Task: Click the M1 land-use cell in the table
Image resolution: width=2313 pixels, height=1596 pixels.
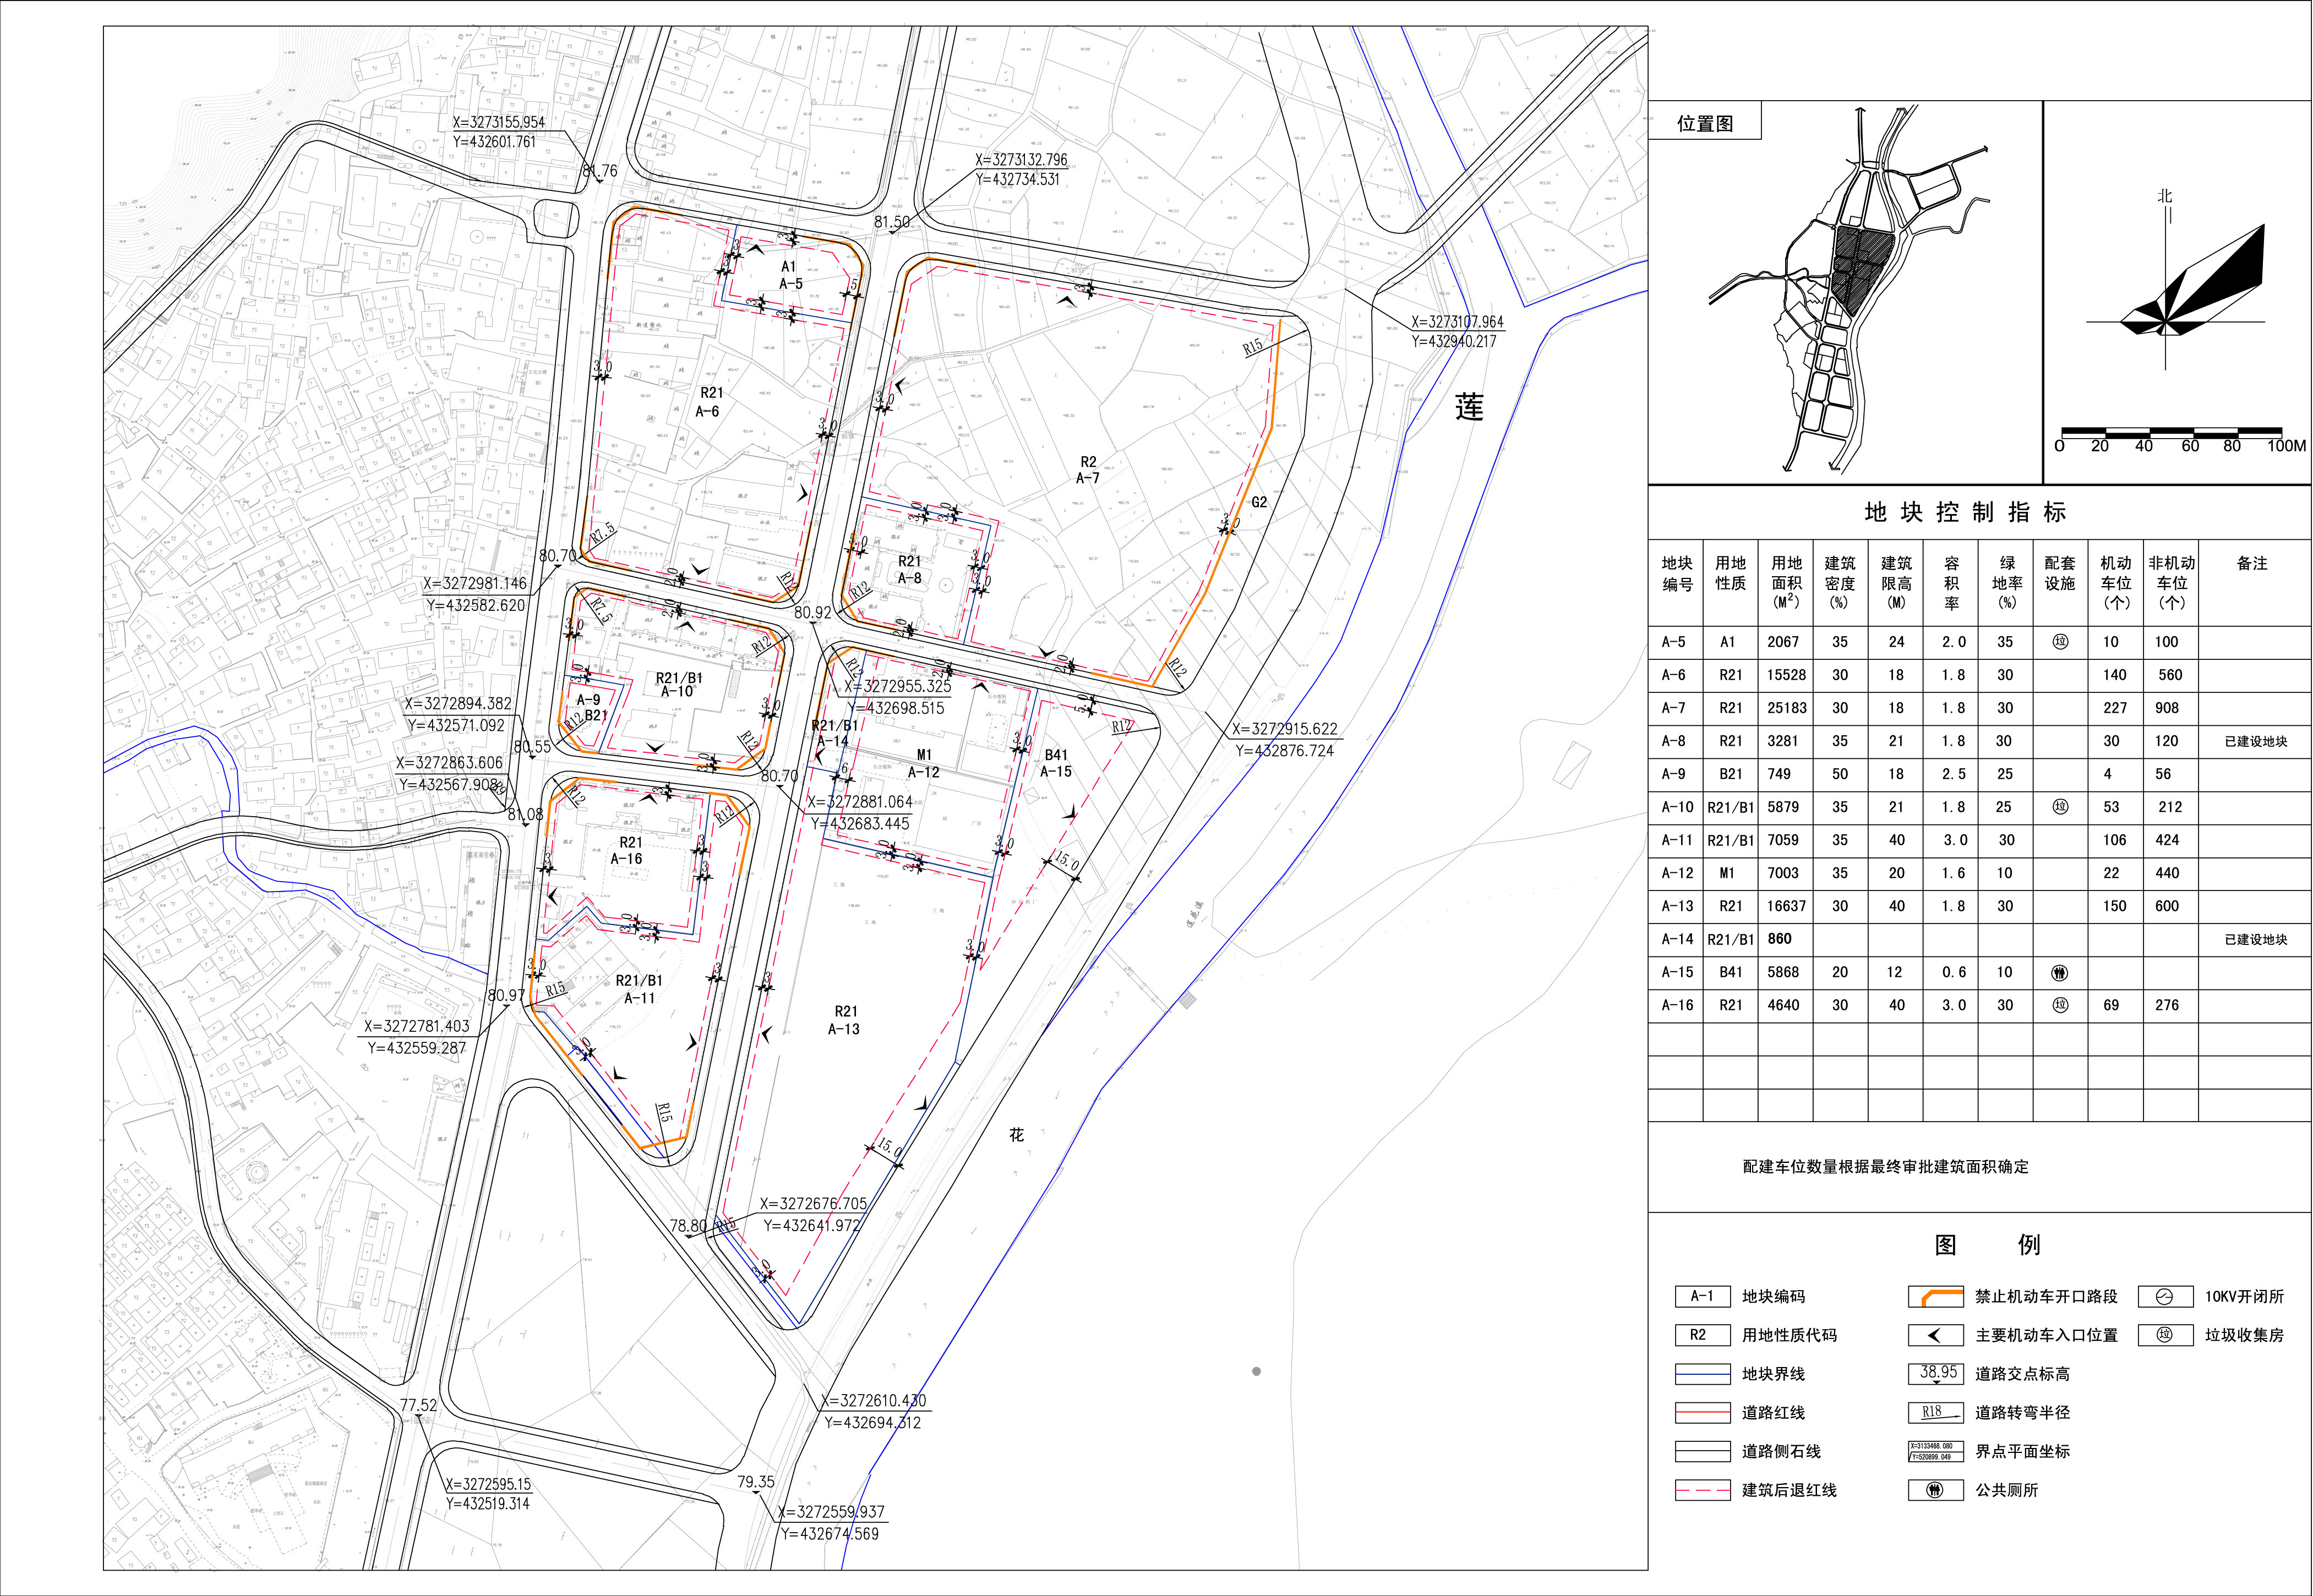Action: click(1727, 873)
